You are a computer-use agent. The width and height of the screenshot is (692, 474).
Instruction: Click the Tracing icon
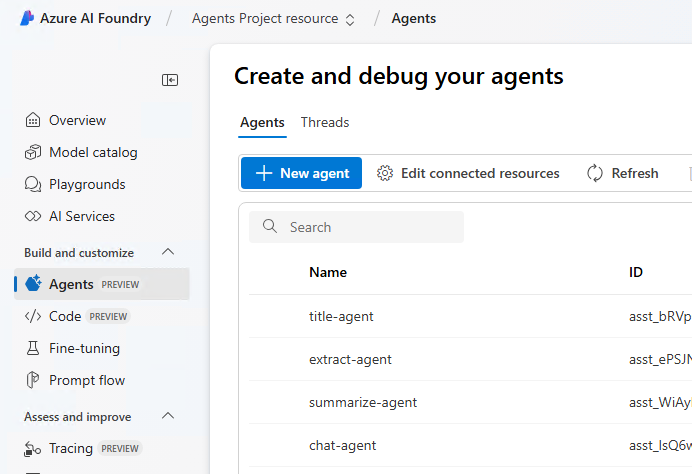pyautogui.click(x=33, y=449)
